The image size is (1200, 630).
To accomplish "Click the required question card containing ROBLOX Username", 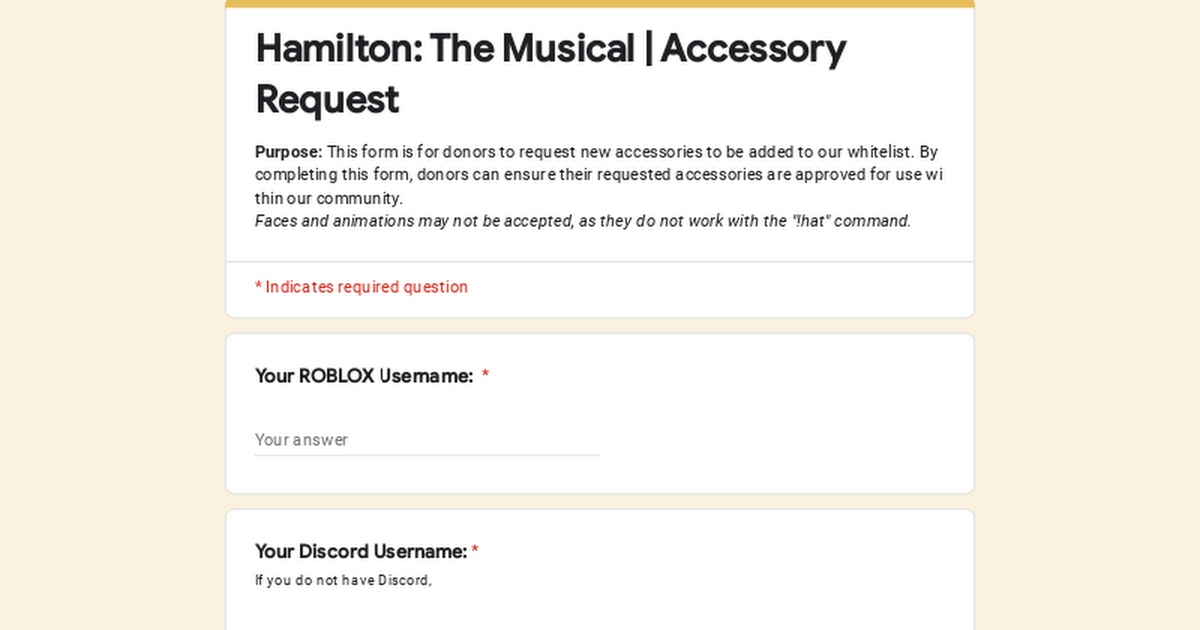I will [600, 414].
